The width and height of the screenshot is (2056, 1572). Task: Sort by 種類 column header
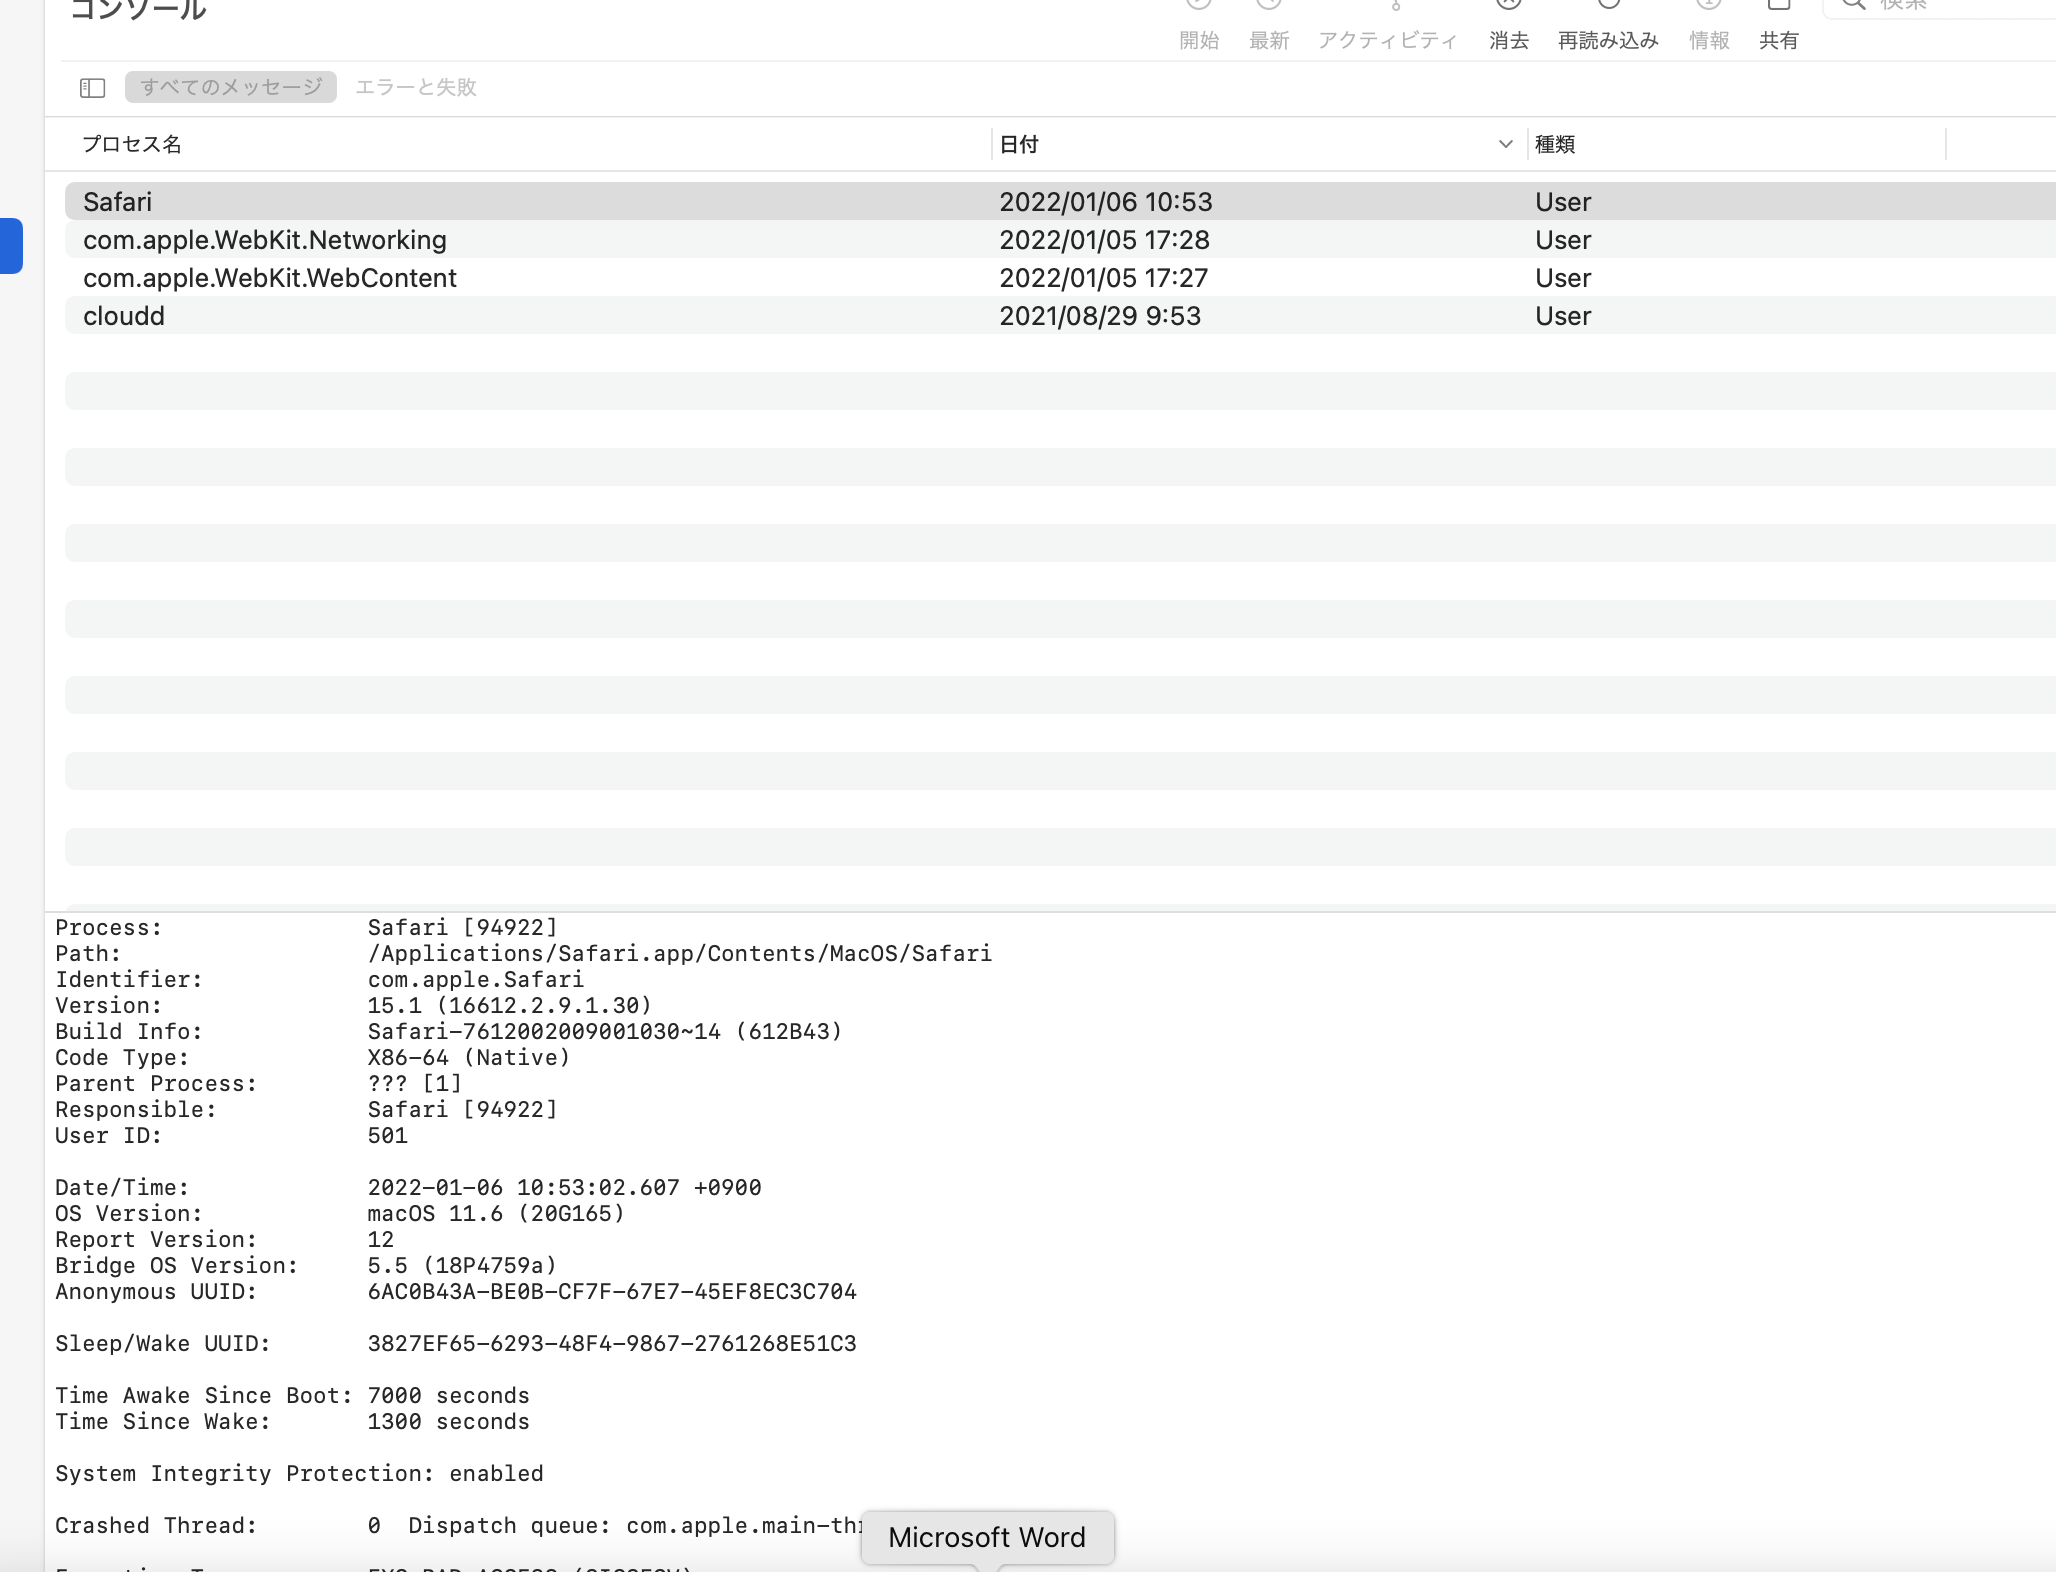pyautogui.click(x=1555, y=144)
